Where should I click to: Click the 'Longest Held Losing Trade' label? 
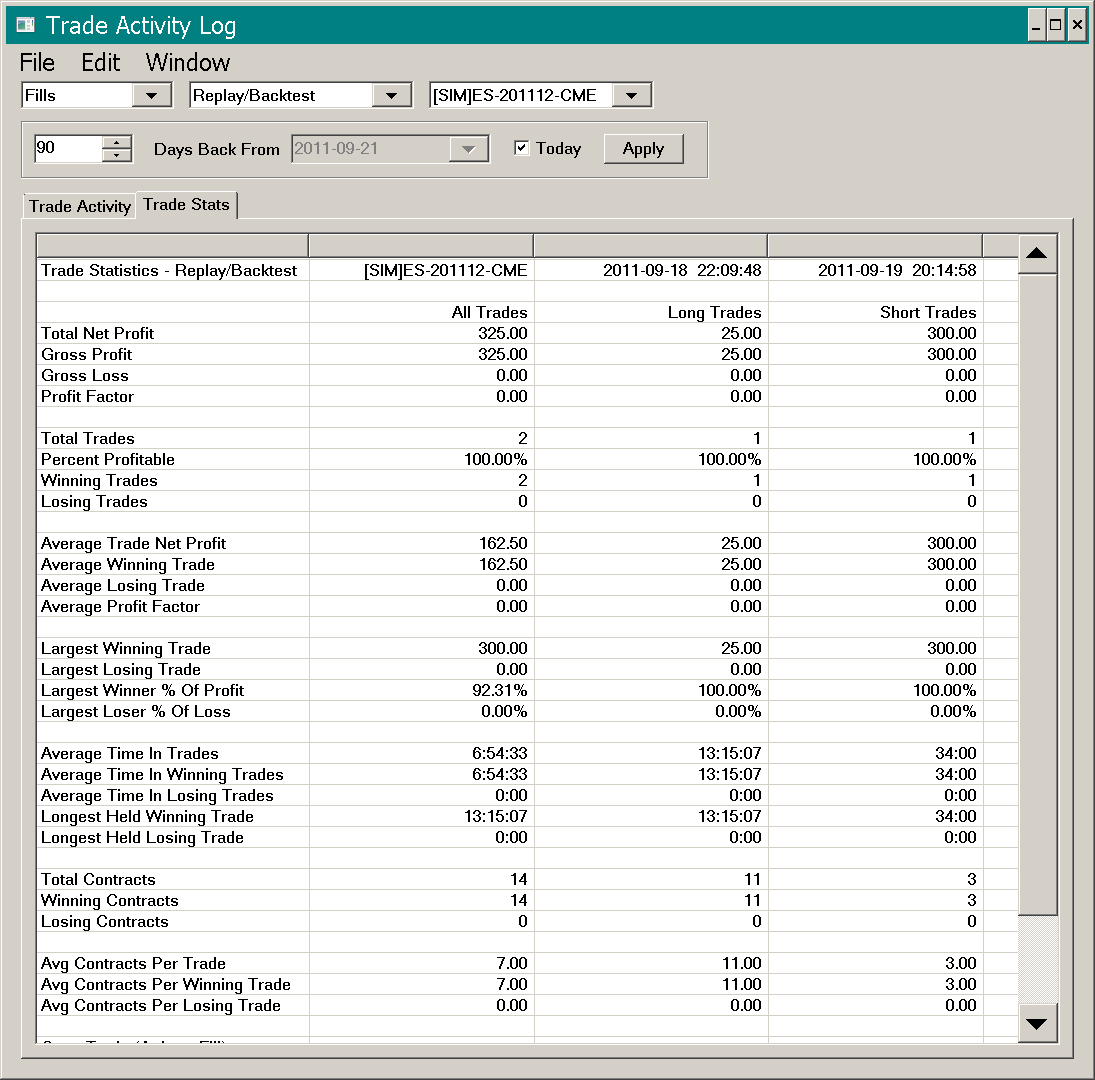point(142,837)
